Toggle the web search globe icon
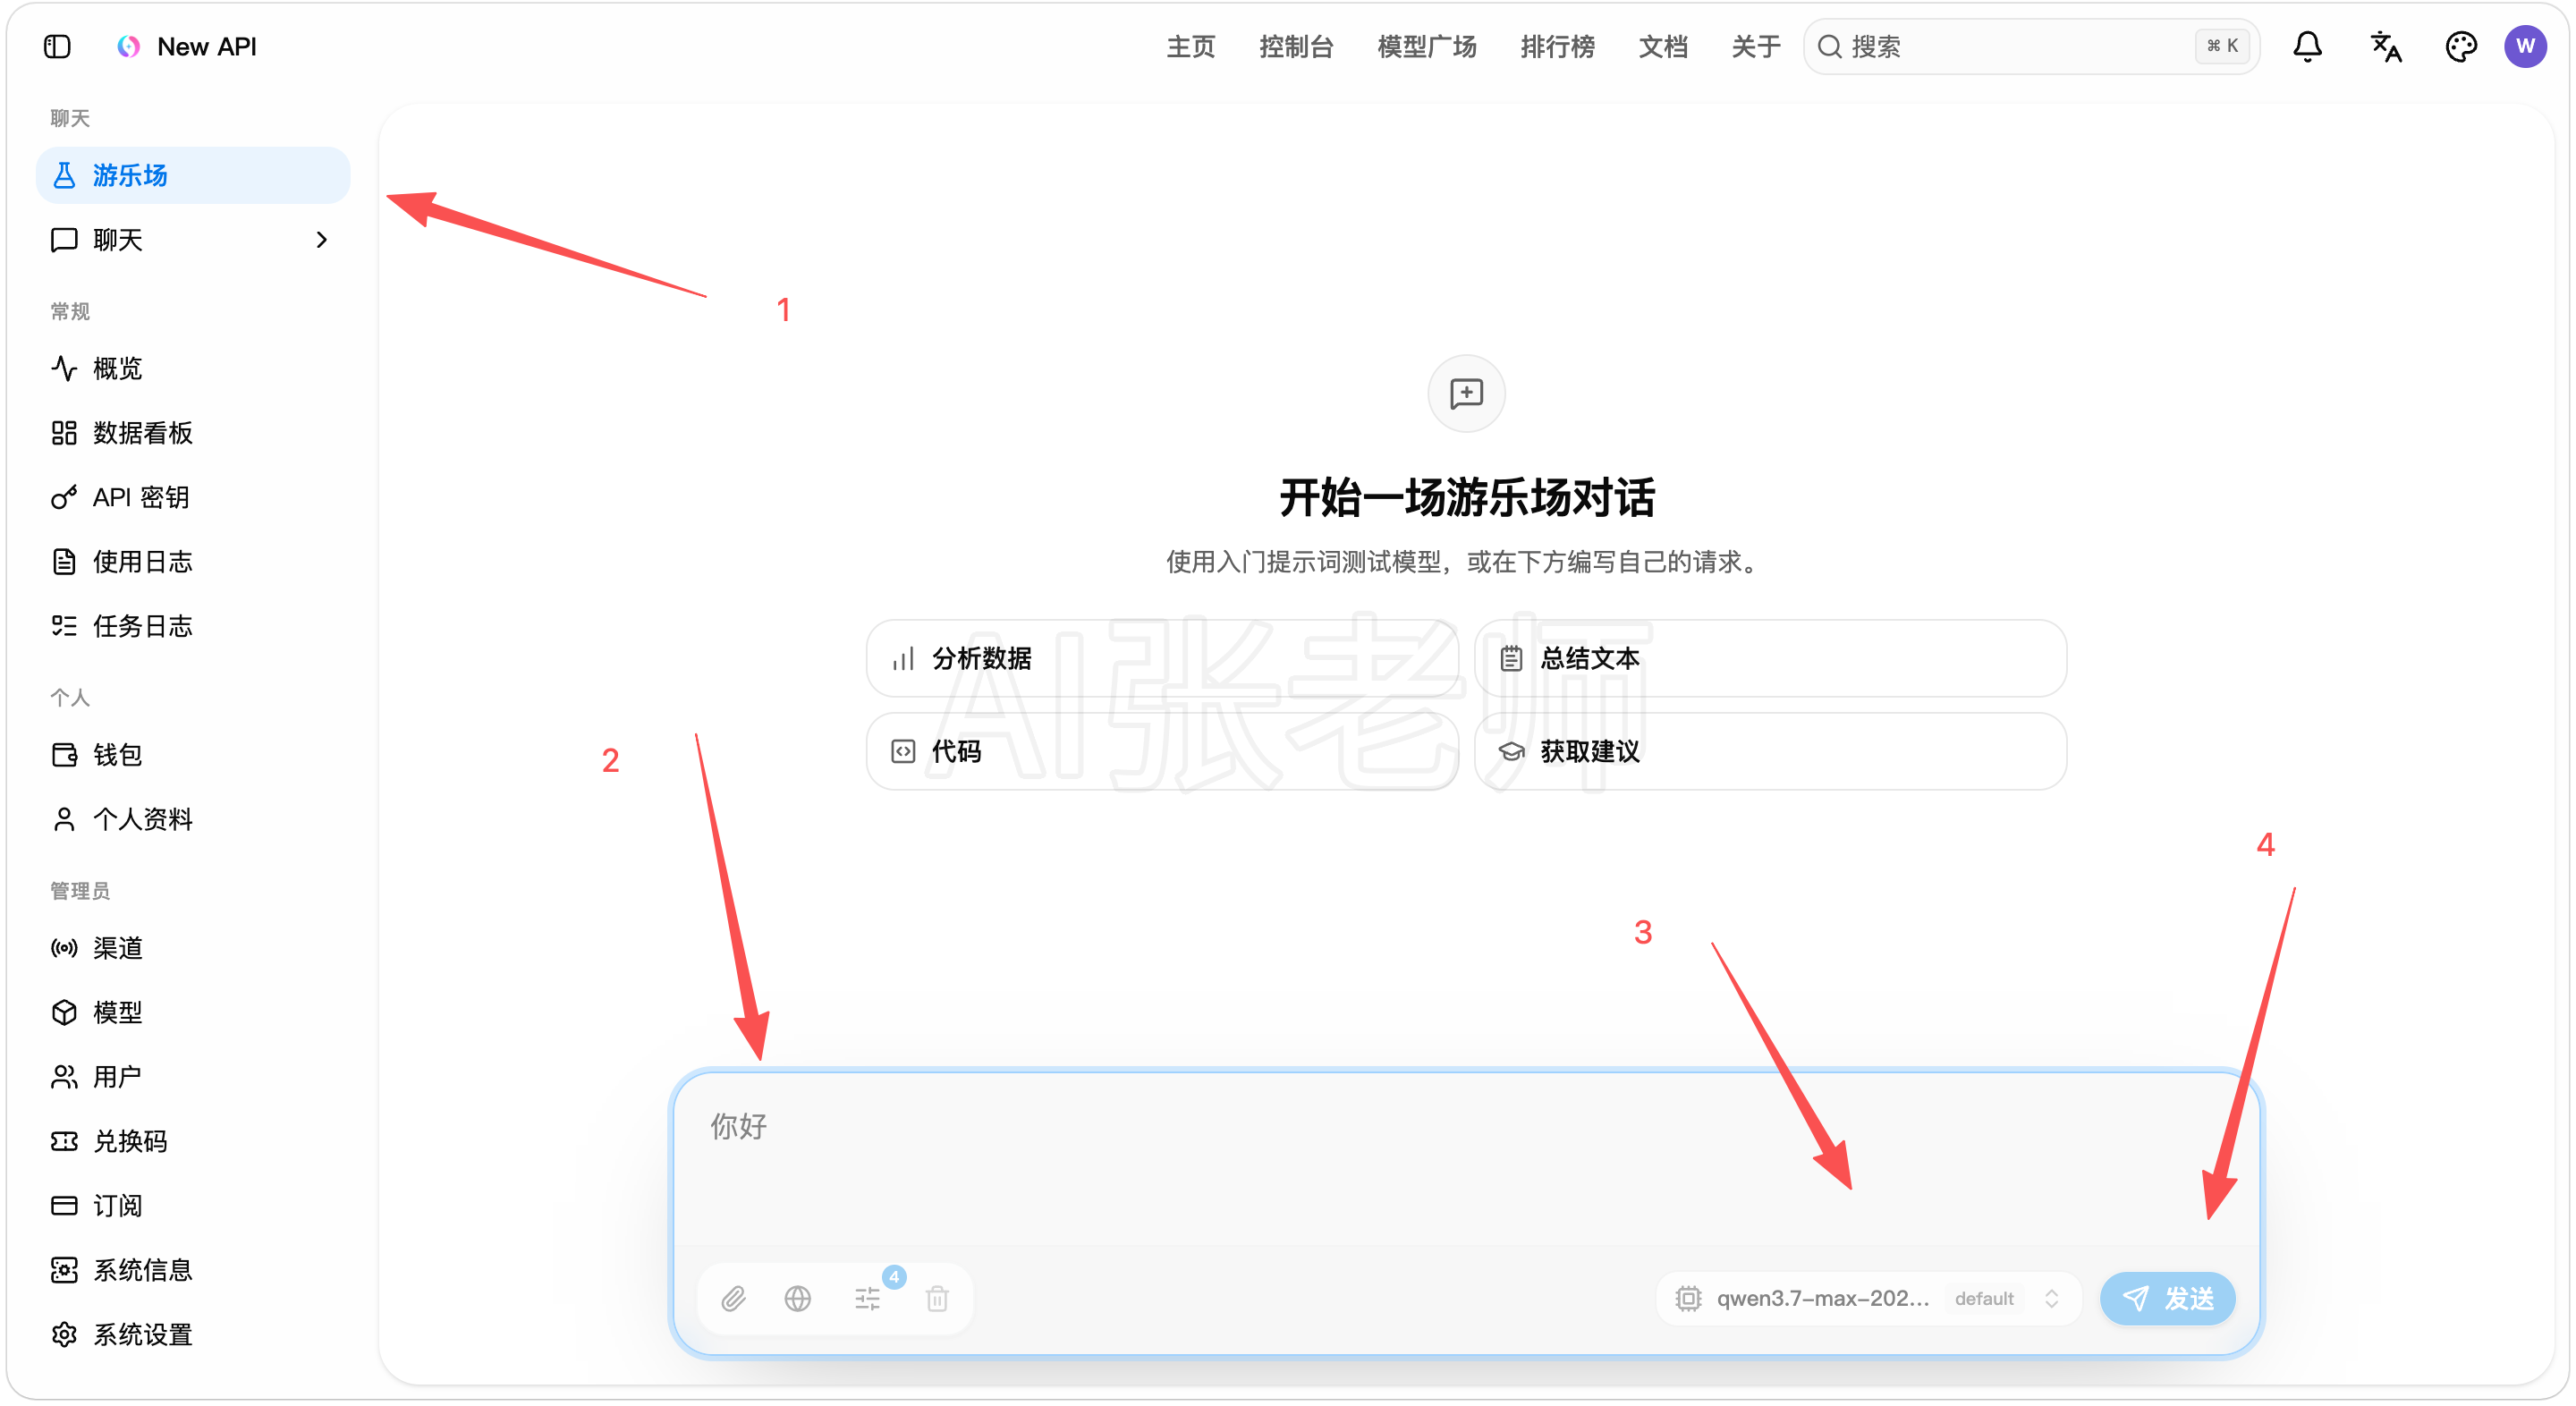This screenshot has height=1406, width=2576. [797, 1298]
